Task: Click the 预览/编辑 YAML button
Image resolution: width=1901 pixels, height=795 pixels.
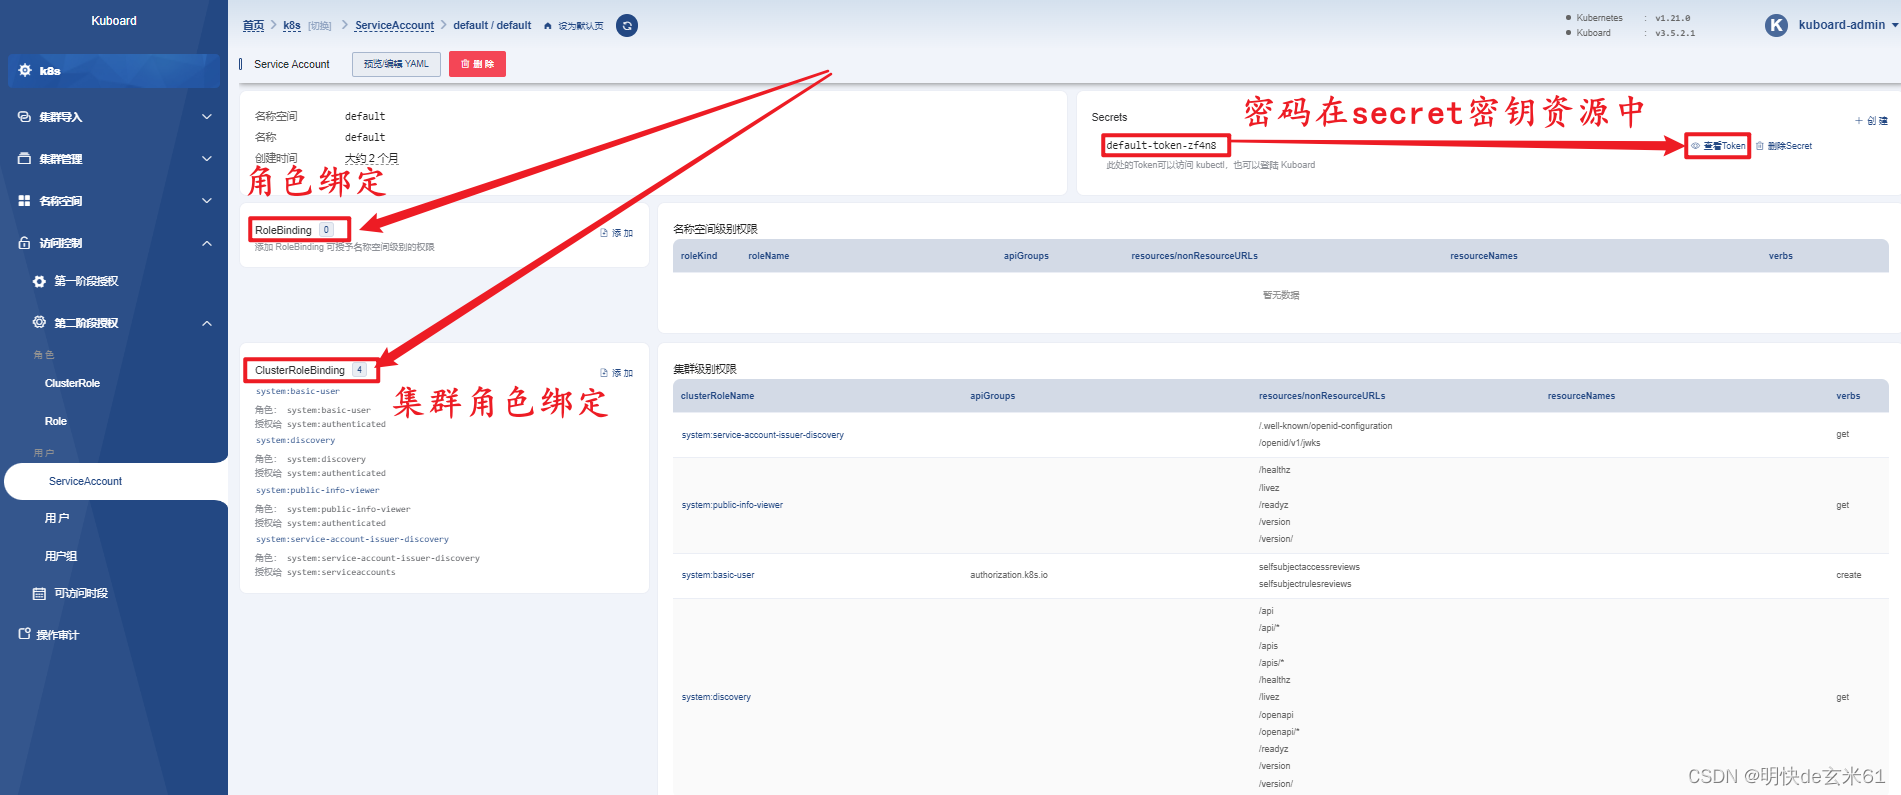Action: click(x=396, y=64)
